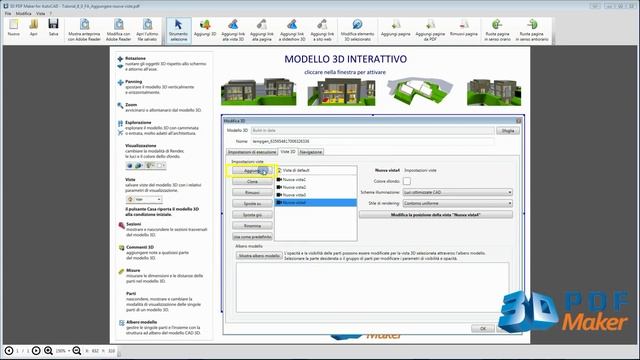Go to next page arrow in status bar
Image resolution: width=640 pixels, height=360 pixels.
(36, 351)
